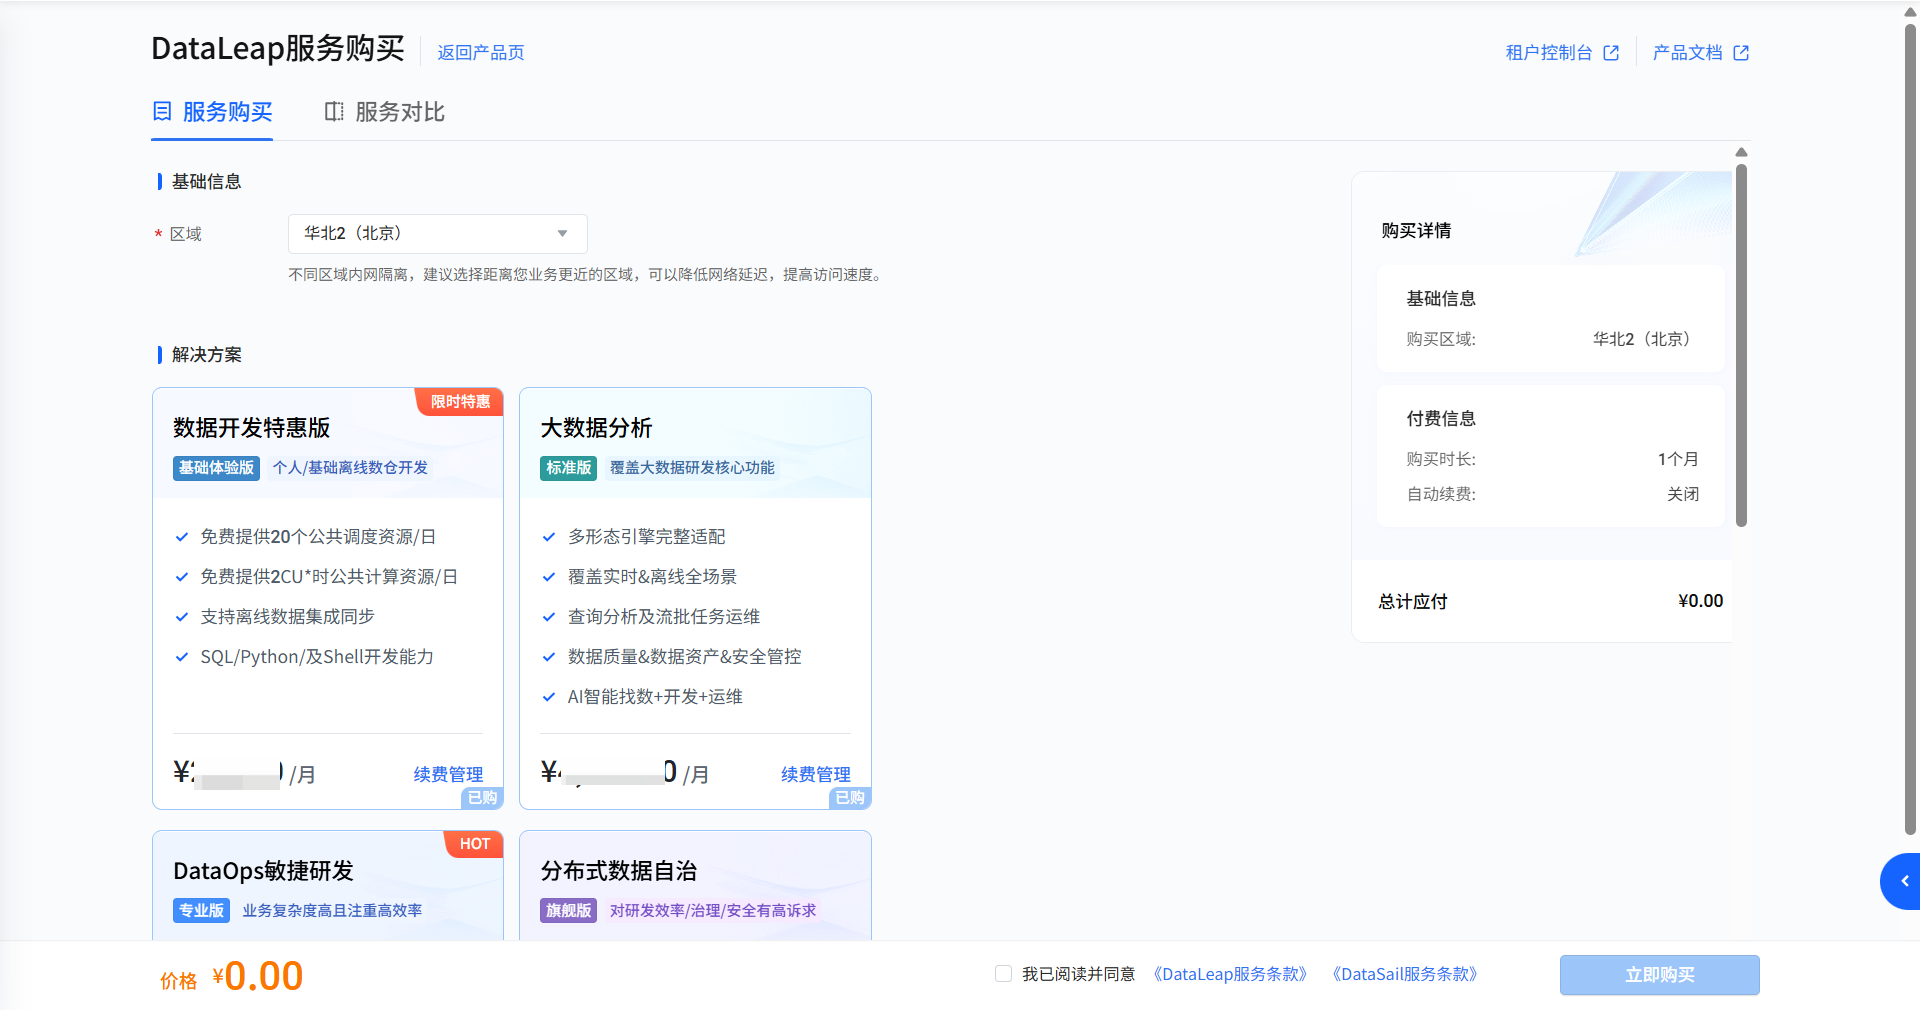Click the 服务购买 tab icon

click(x=162, y=111)
